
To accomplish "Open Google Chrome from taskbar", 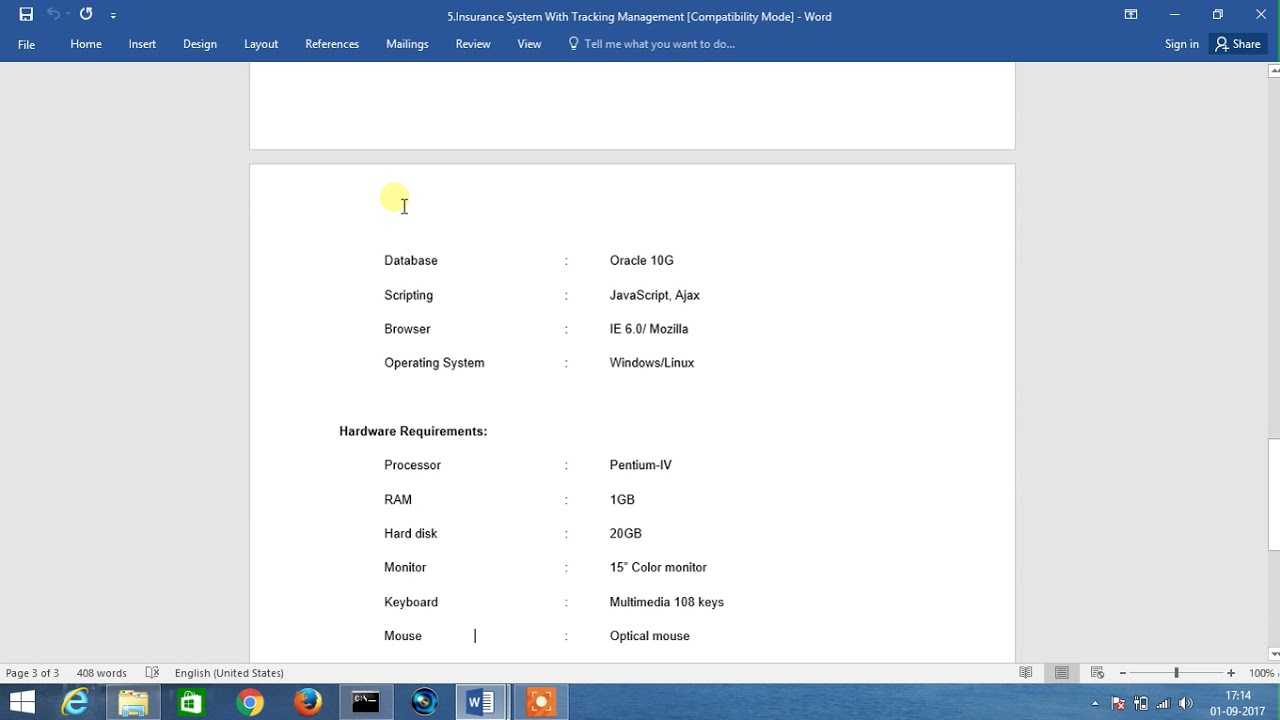I will point(250,703).
